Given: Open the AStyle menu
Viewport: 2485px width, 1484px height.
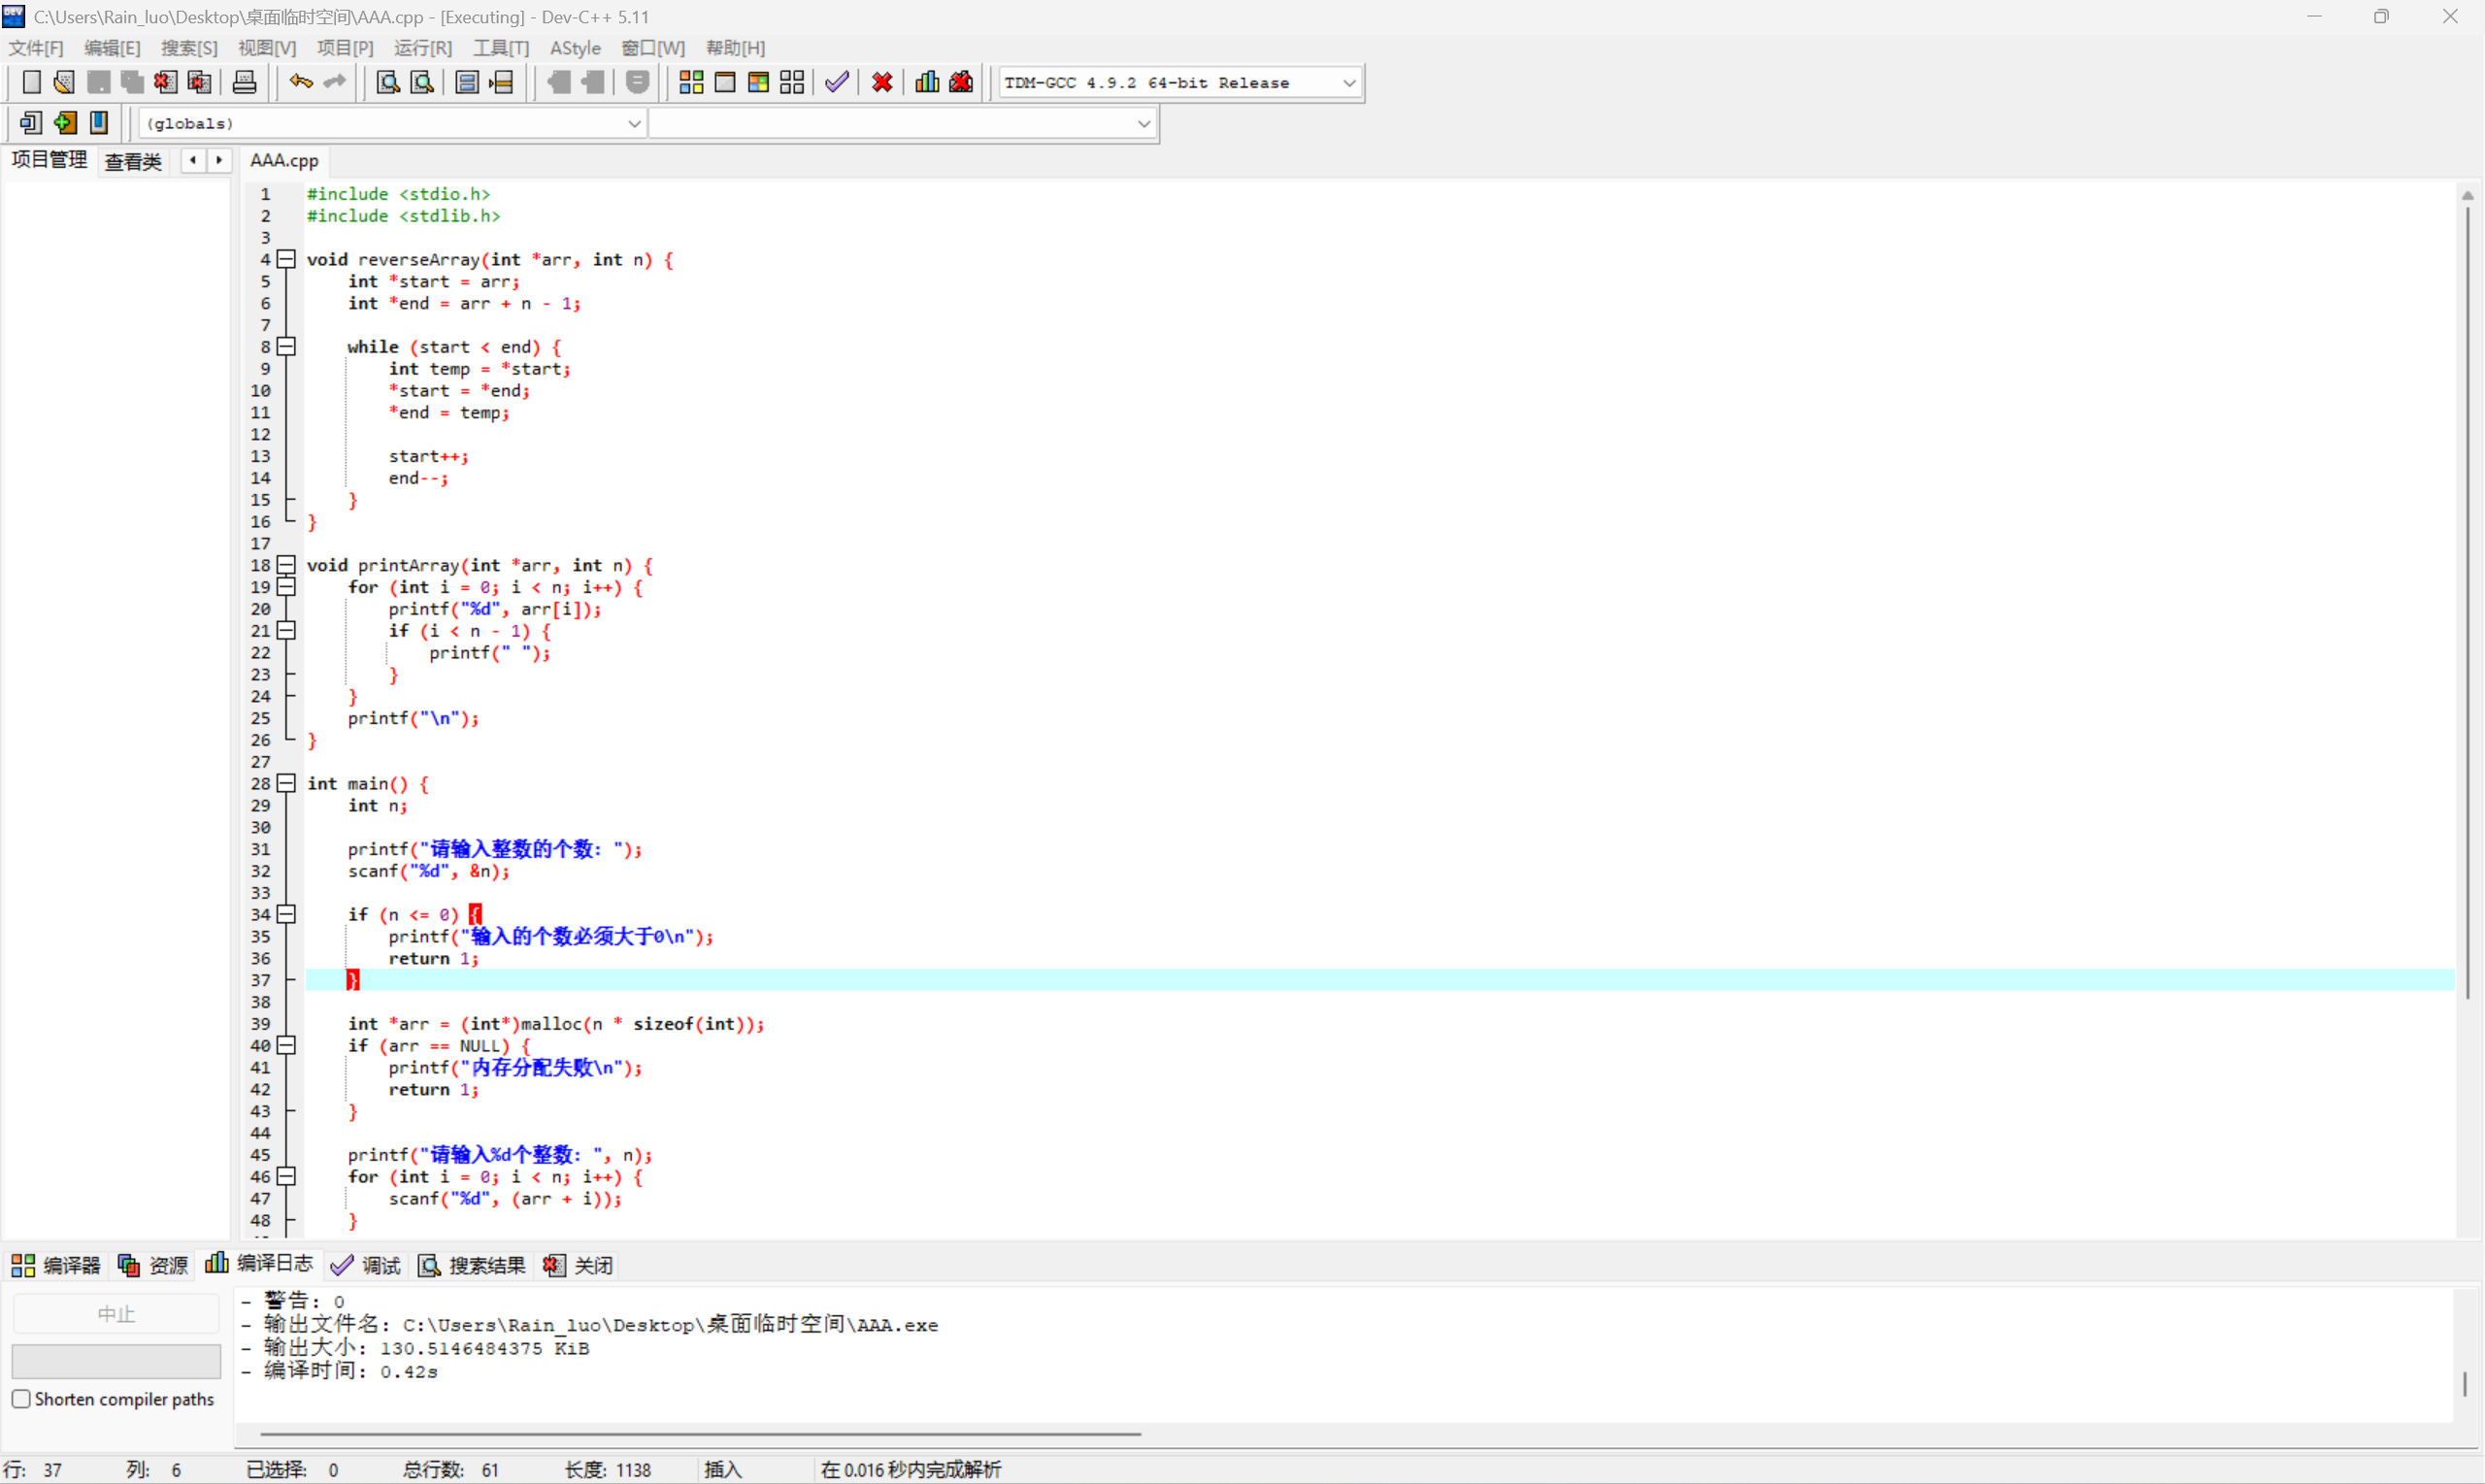Looking at the screenshot, I should click(575, 48).
